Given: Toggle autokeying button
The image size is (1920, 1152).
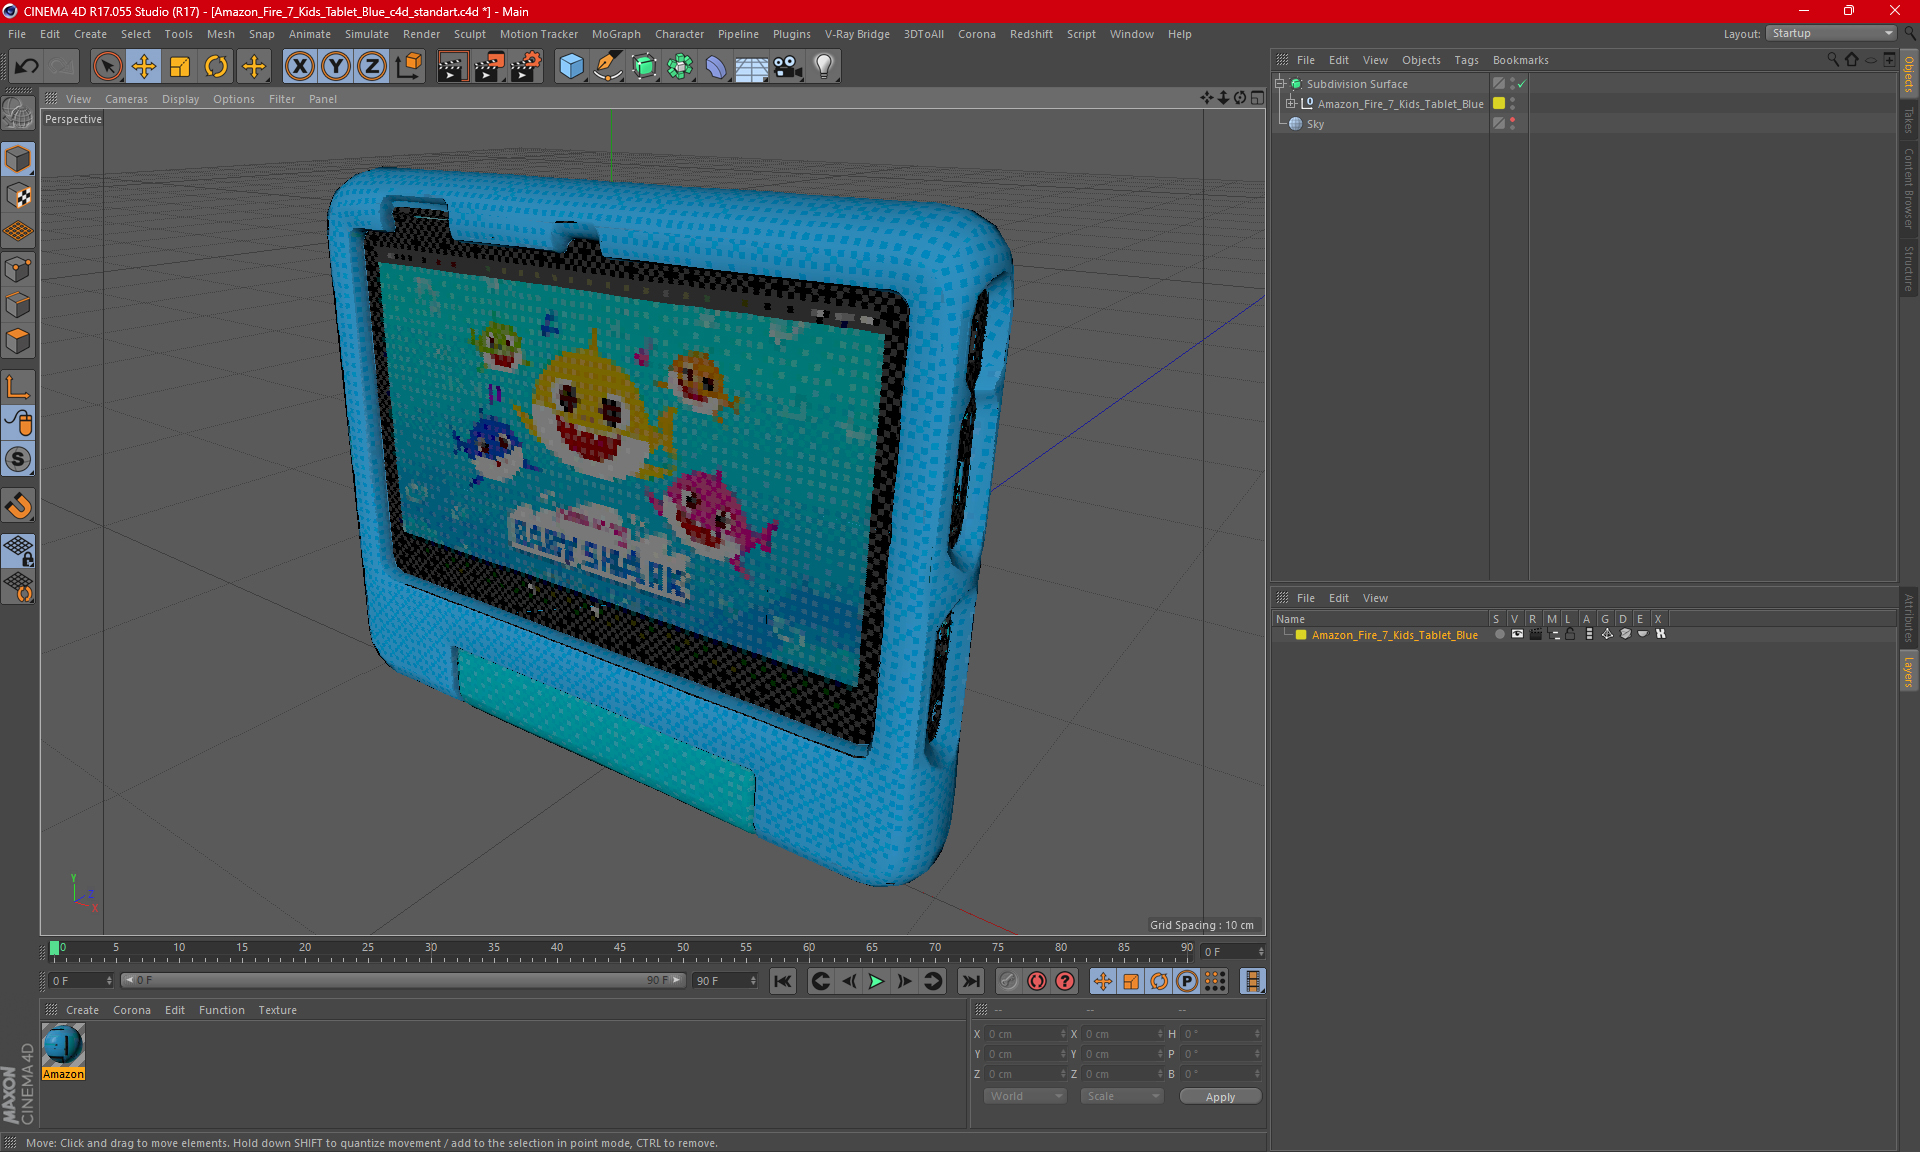Looking at the screenshot, I should pyautogui.click(x=1037, y=982).
